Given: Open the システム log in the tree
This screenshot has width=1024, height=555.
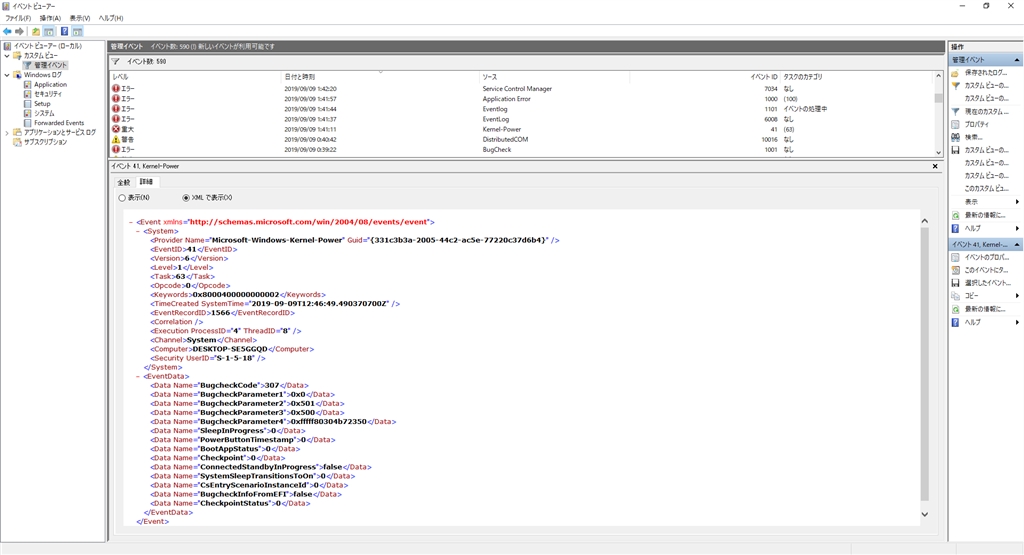Looking at the screenshot, I should pyautogui.click(x=44, y=113).
